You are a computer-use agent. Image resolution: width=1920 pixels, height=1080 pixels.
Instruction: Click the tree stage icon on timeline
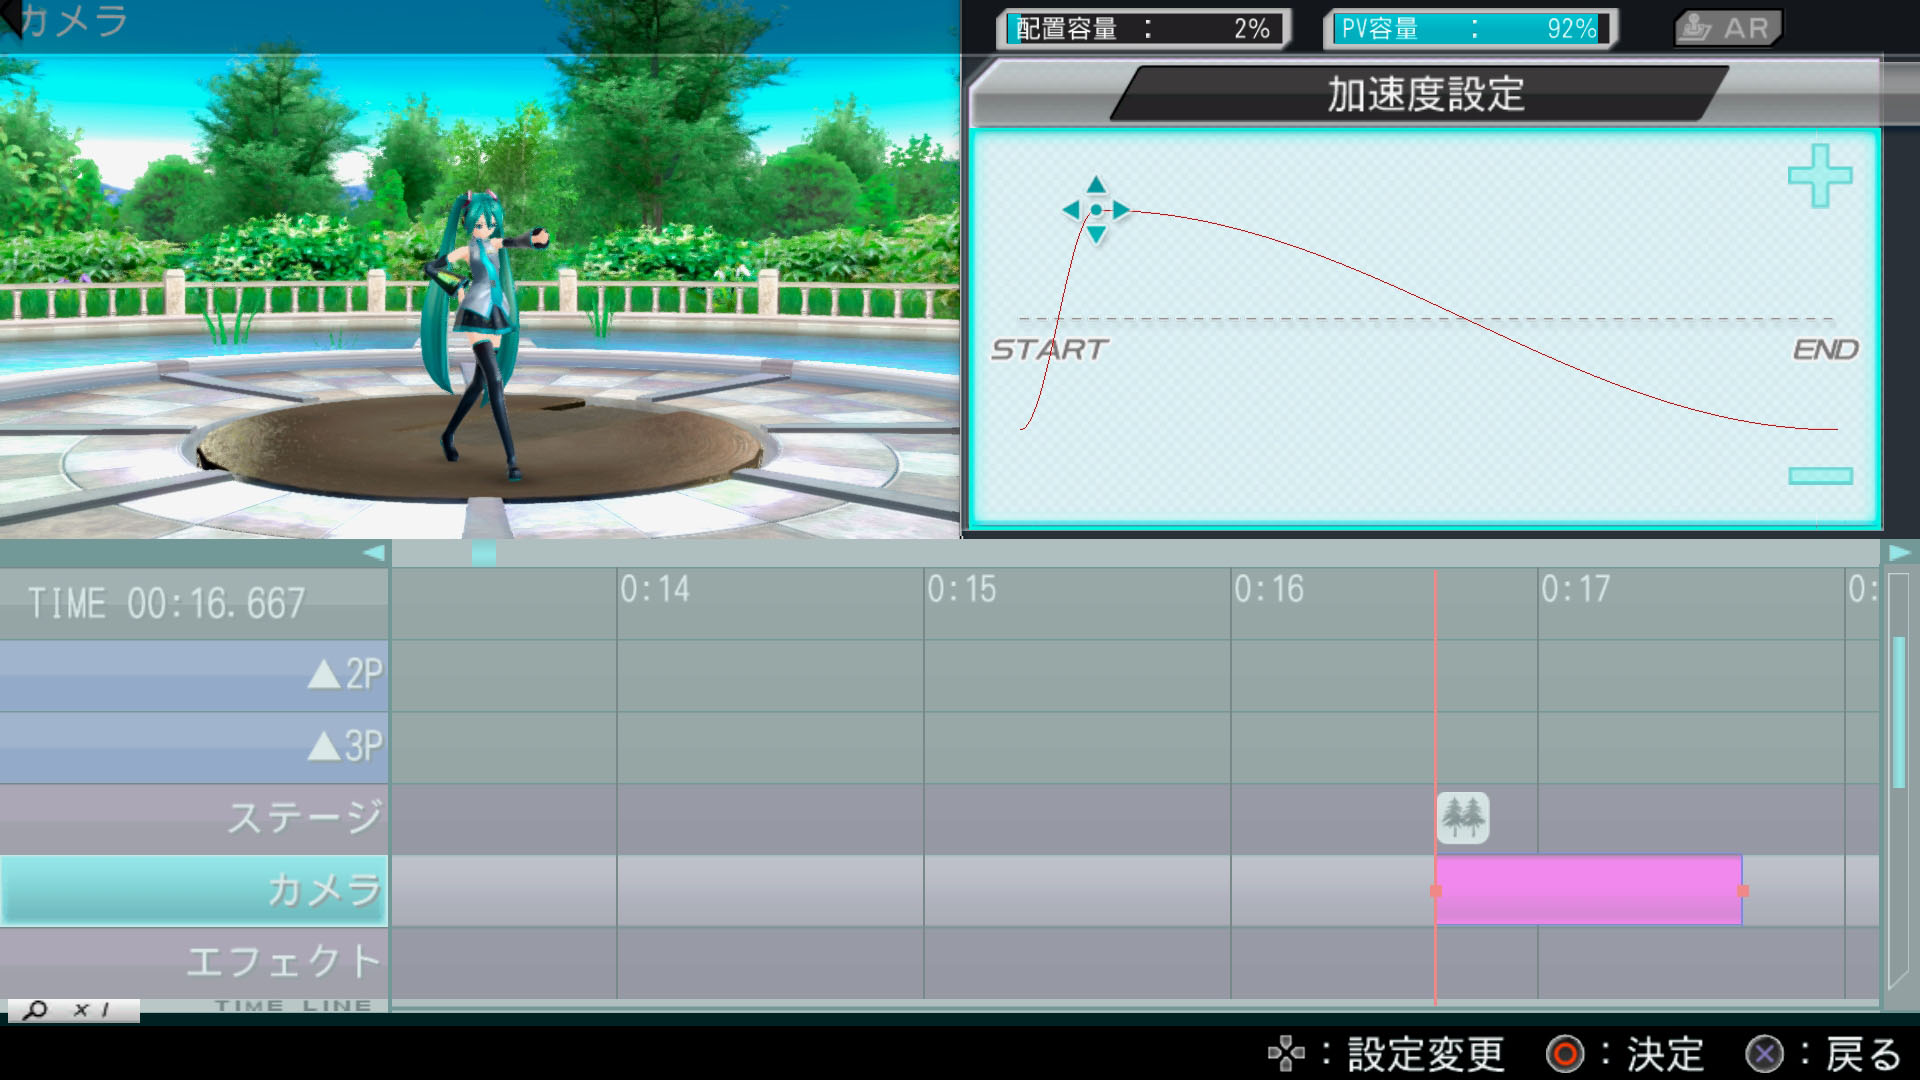click(1462, 817)
